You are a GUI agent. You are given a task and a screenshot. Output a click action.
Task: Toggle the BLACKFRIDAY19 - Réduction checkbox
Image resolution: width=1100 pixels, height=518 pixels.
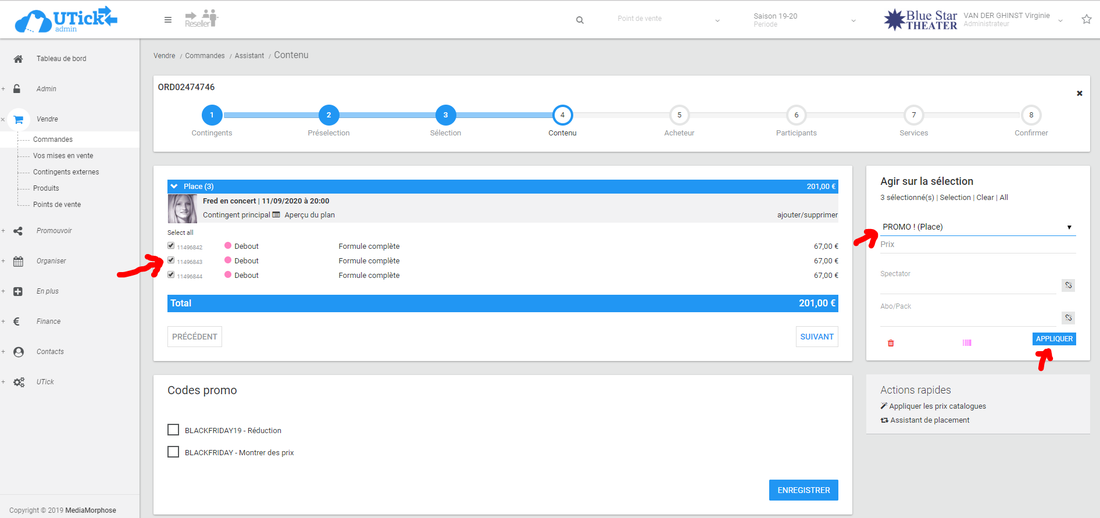(x=173, y=430)
